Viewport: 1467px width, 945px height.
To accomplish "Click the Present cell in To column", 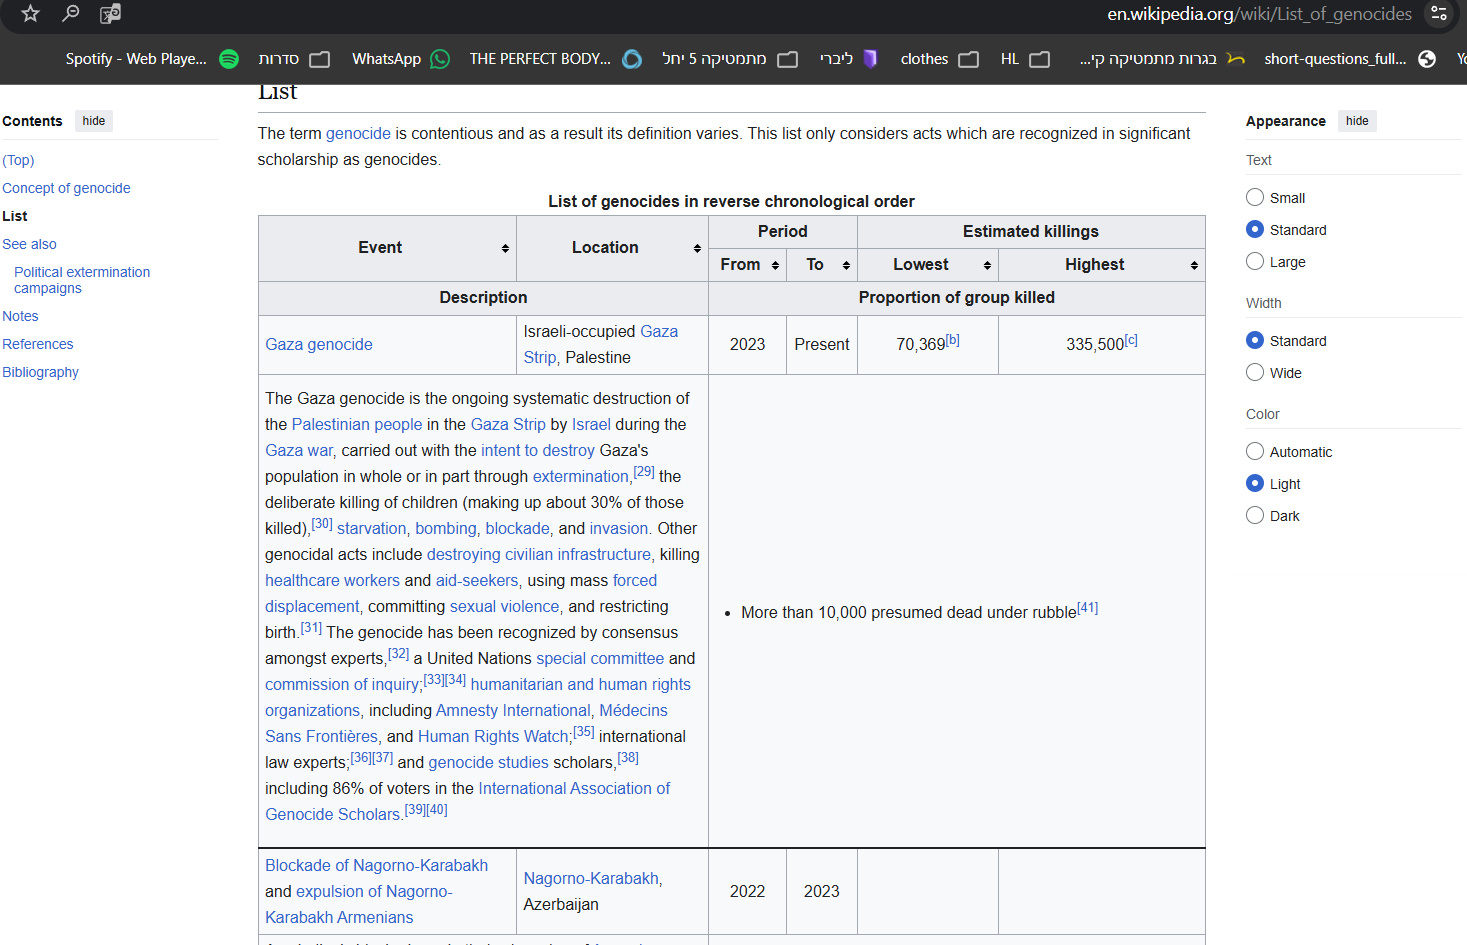I will [x=822, y=344].
